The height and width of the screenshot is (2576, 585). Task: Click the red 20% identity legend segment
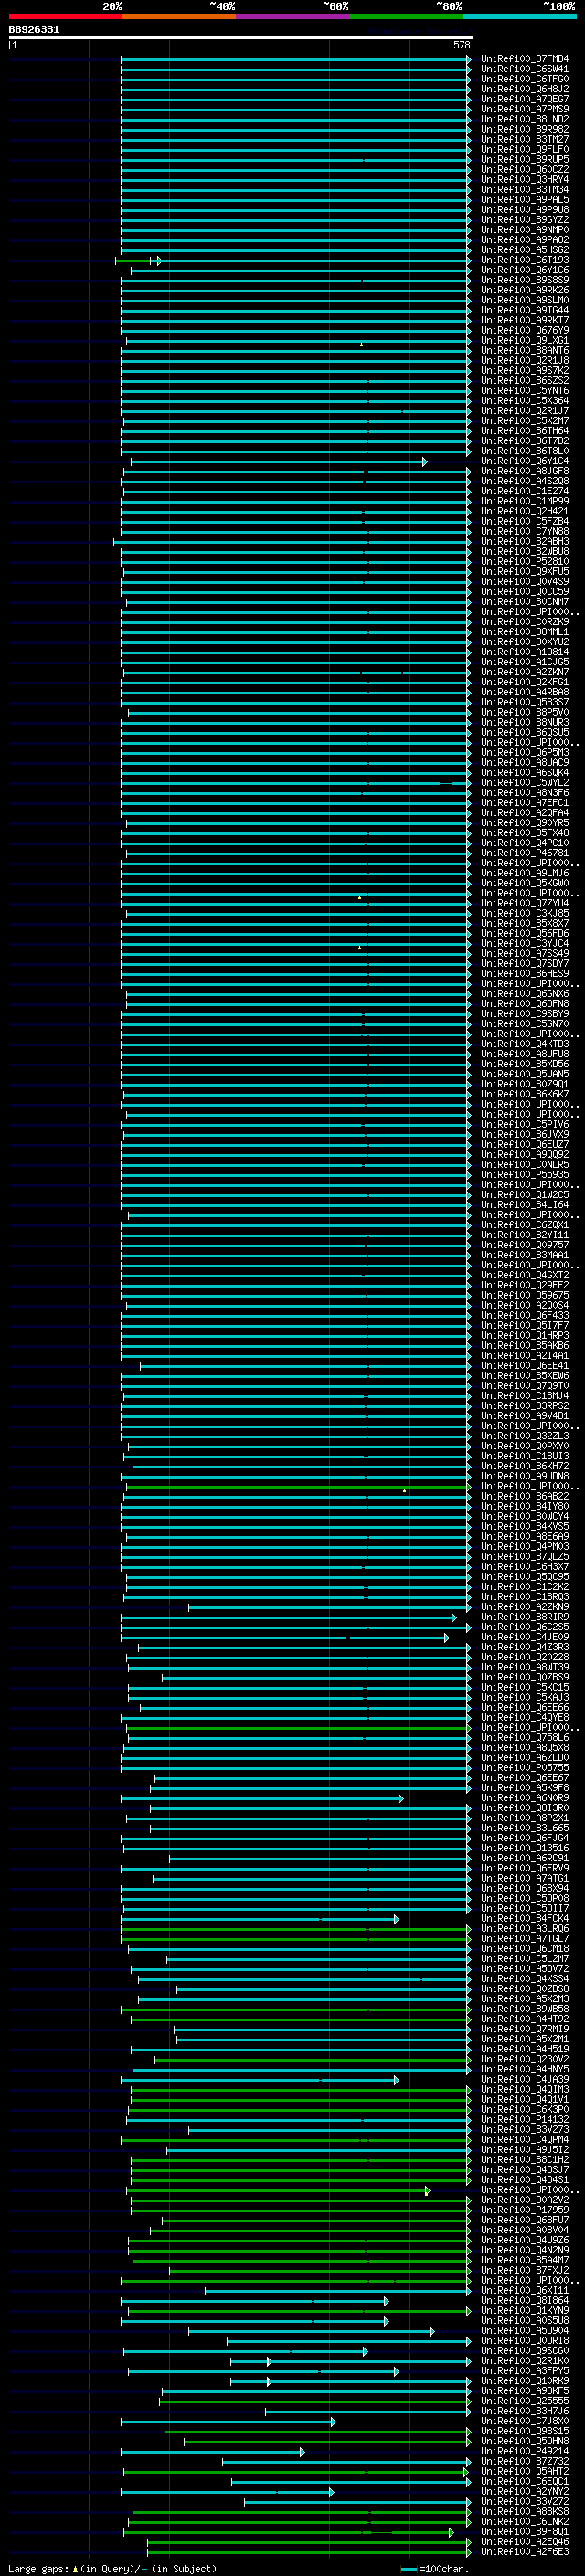tap(65, 16)
